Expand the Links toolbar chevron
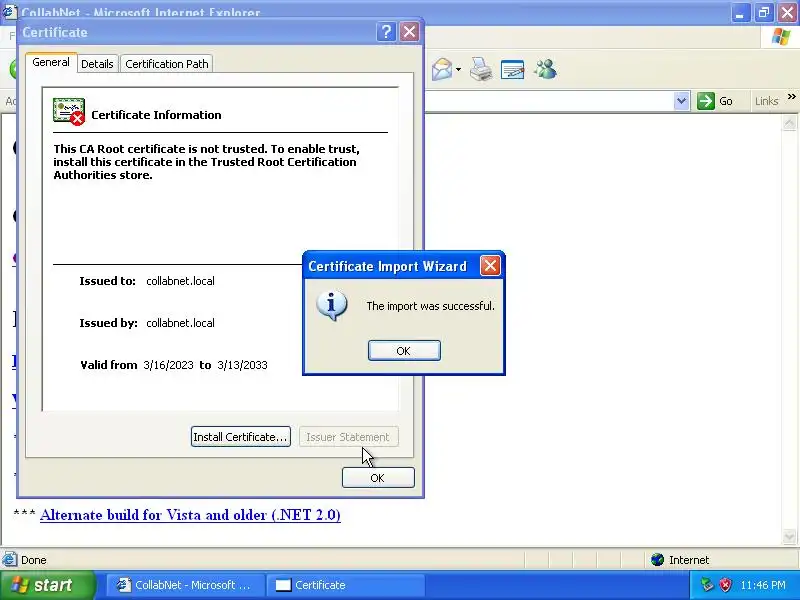800x600 pixels. coord(791,96)
